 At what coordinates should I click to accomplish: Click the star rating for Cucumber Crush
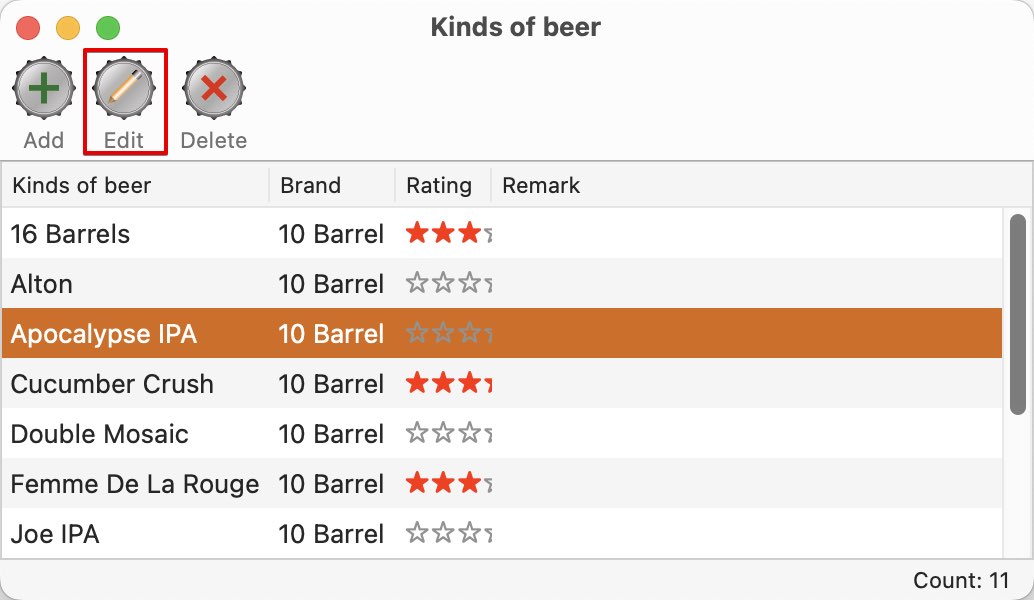(x=448, y=383)
